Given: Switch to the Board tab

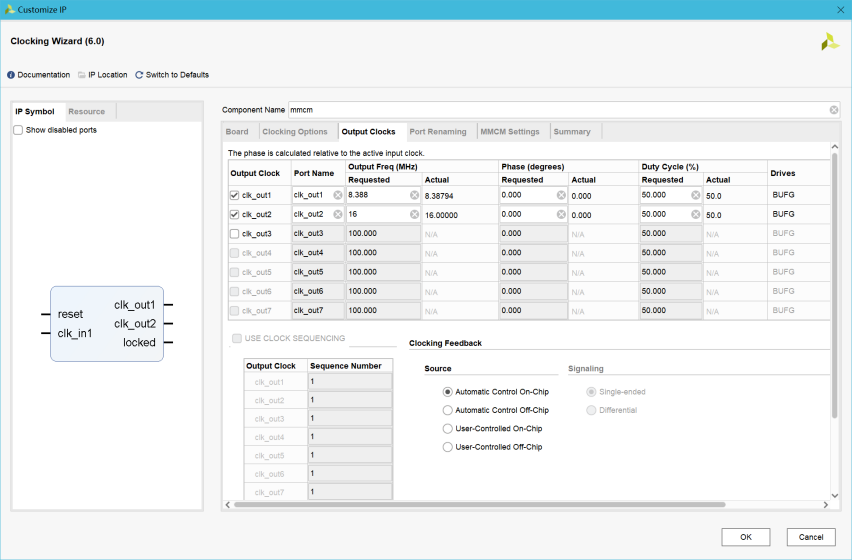Looking at the screenshot, I should coord(237,132).
